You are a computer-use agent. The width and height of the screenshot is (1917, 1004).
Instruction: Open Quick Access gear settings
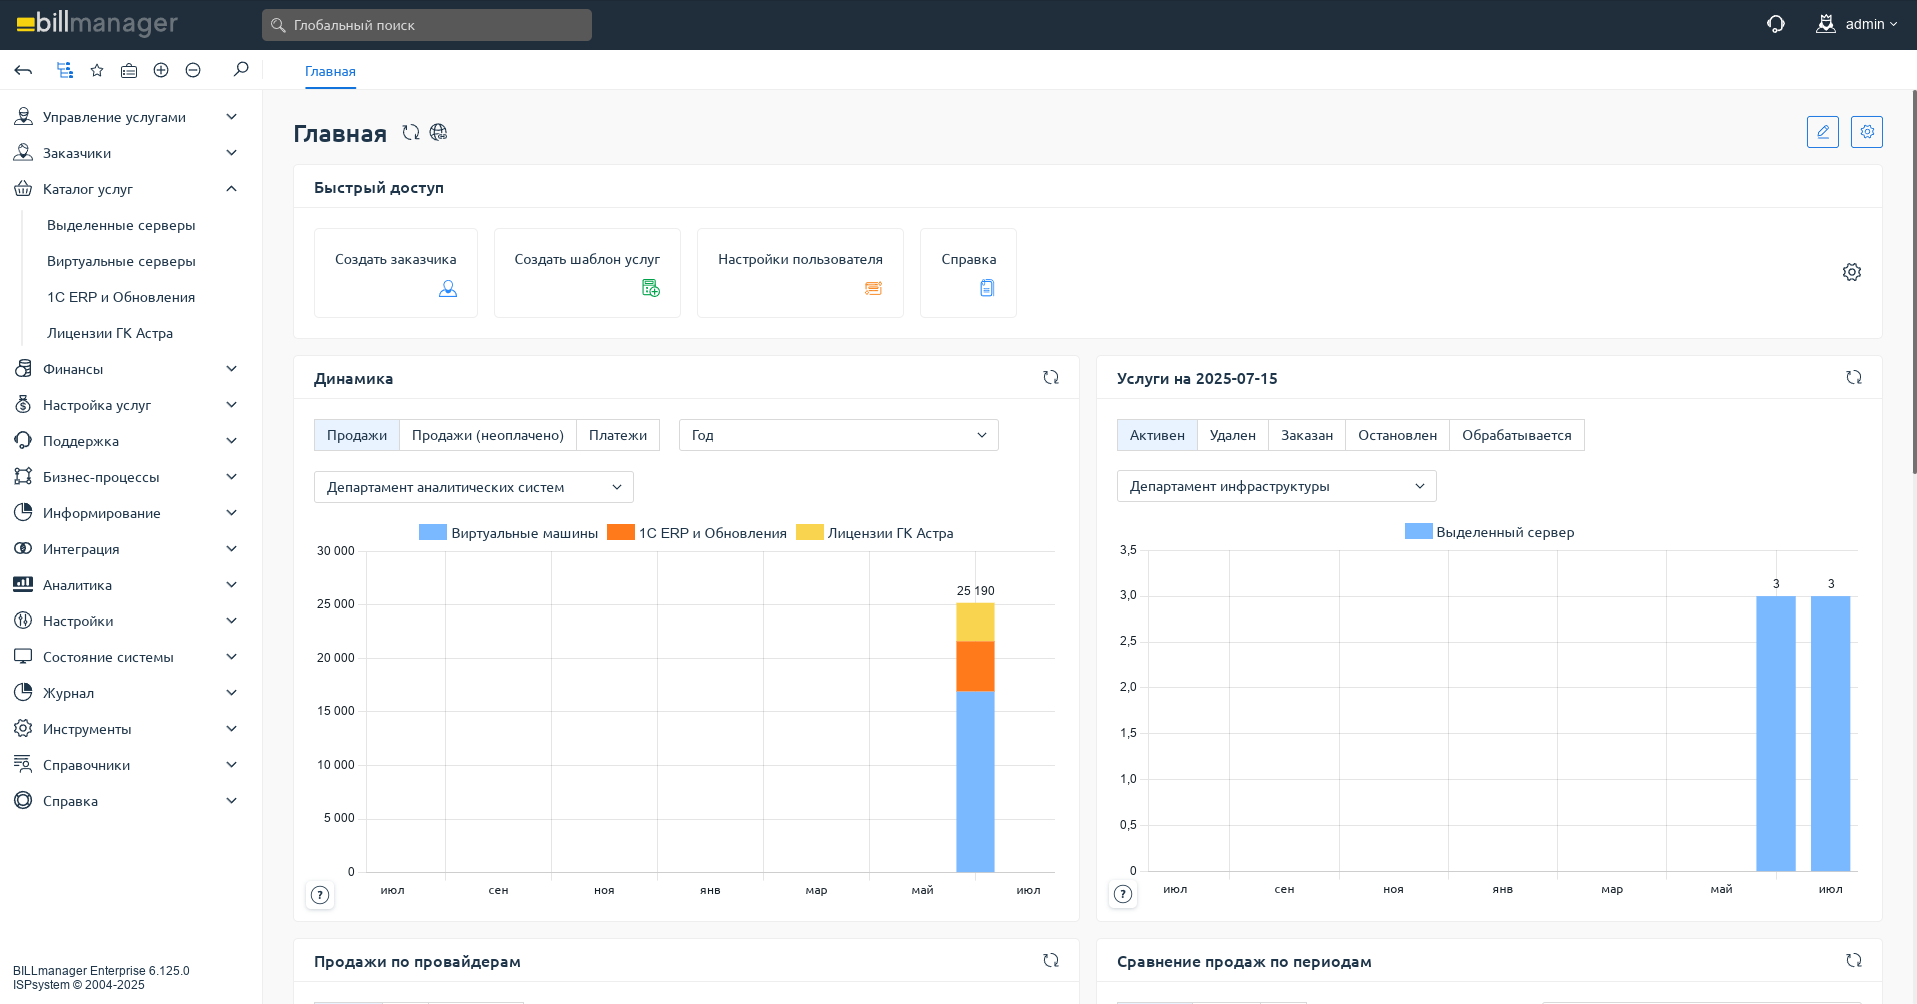click(1851, 272)
